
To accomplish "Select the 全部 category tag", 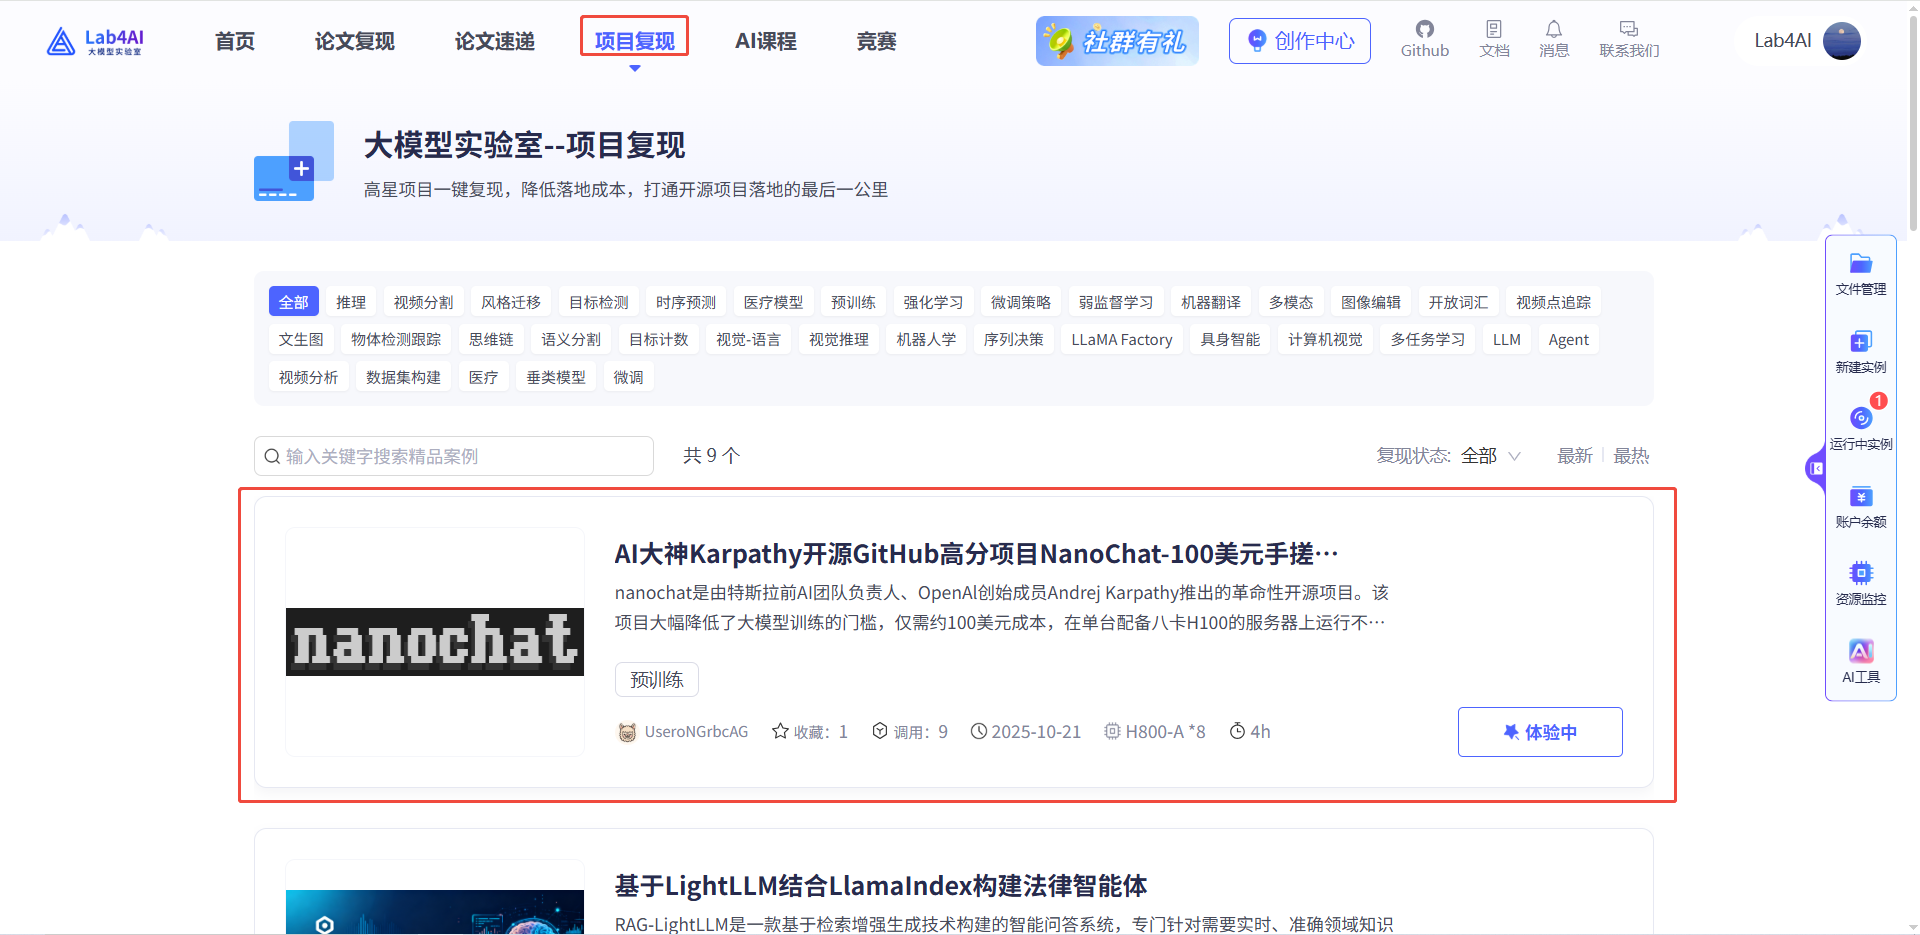I will click(x=294, y=302).
